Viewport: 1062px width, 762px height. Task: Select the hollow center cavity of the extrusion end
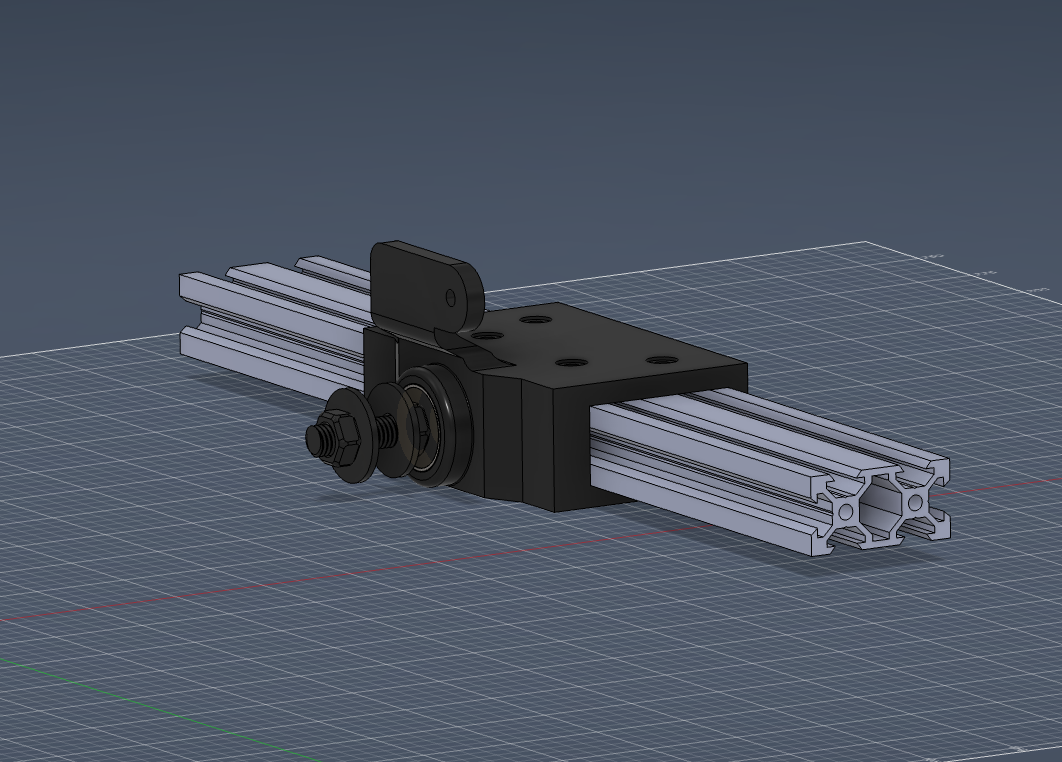[x=880, y=506]
